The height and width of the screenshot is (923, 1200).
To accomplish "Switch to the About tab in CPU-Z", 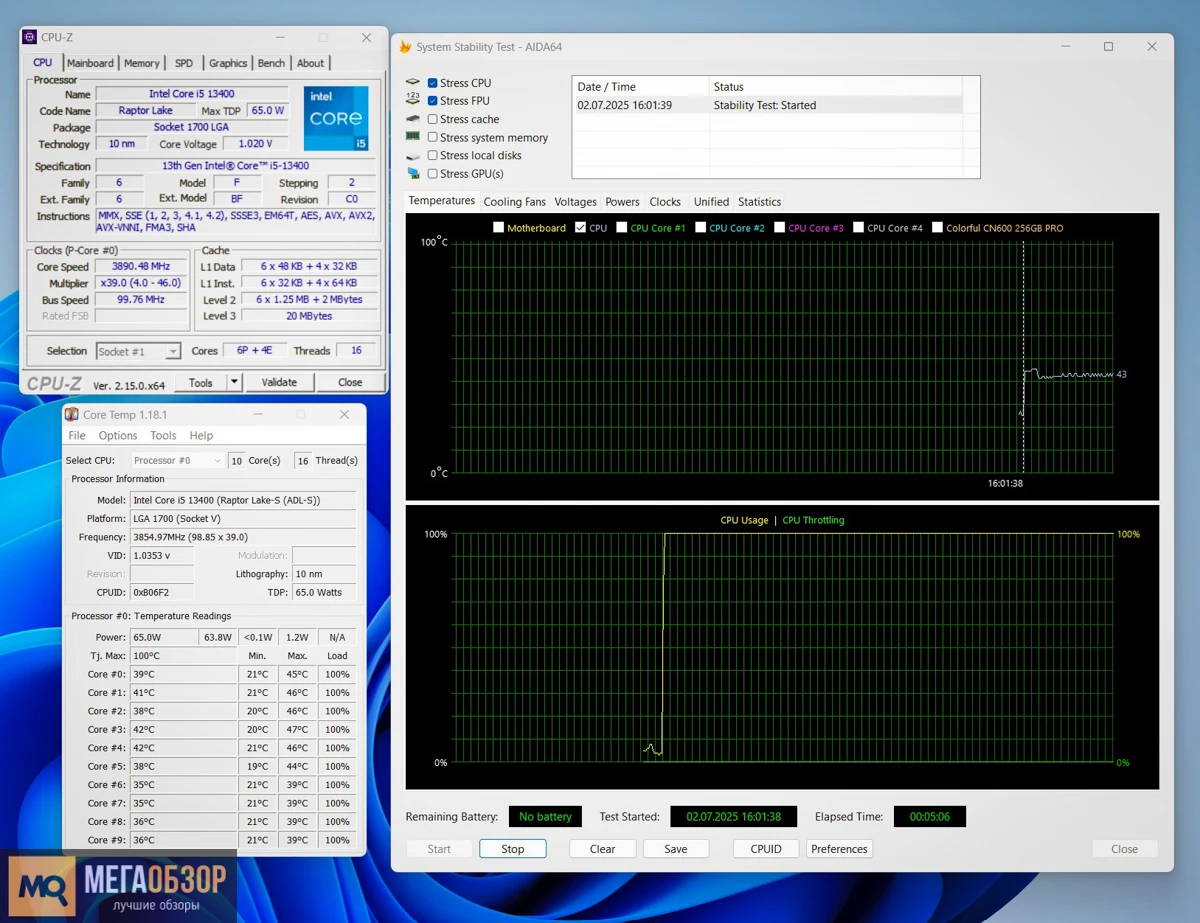I will coord(310,63).
